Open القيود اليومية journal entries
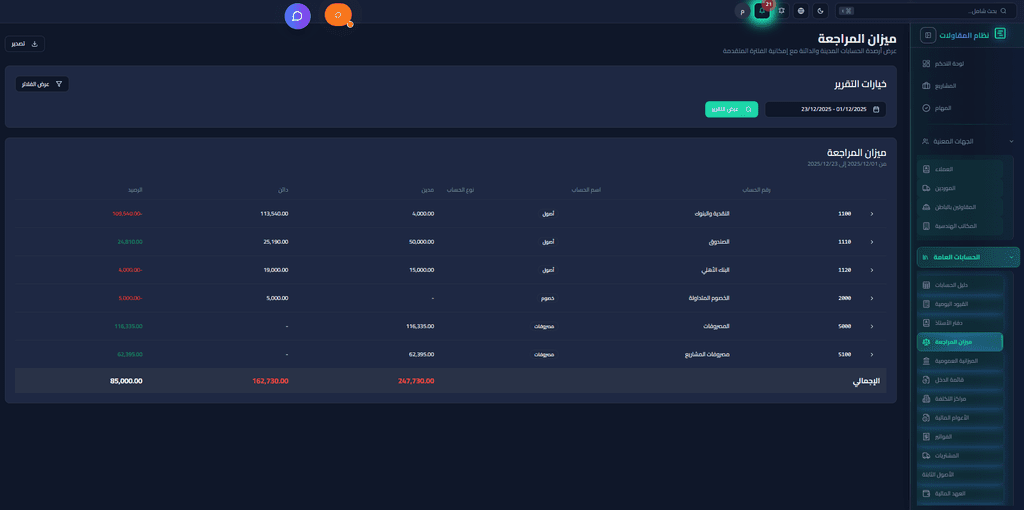Viewport: 1024px width, 510px height. click(x=960, y=304)
